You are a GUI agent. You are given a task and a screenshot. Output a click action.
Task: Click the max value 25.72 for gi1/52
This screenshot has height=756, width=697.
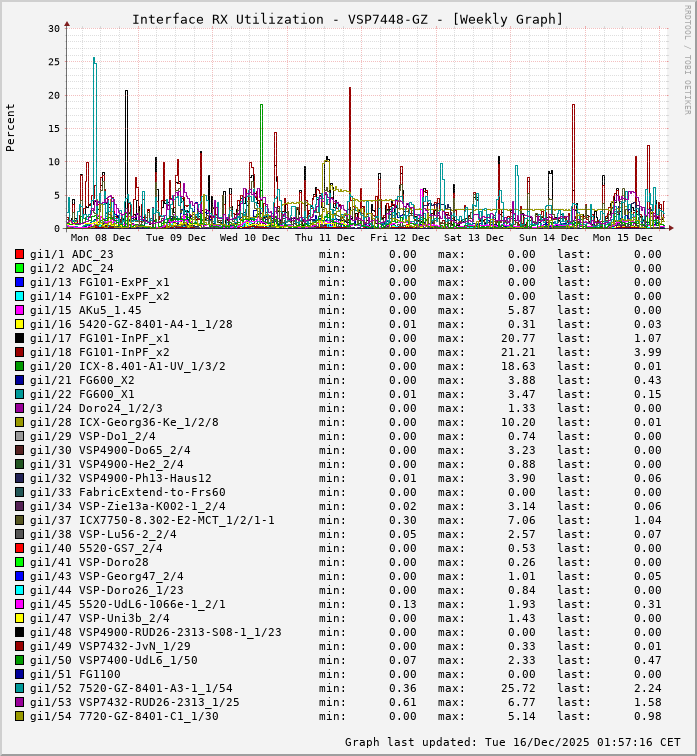point(516,688)
